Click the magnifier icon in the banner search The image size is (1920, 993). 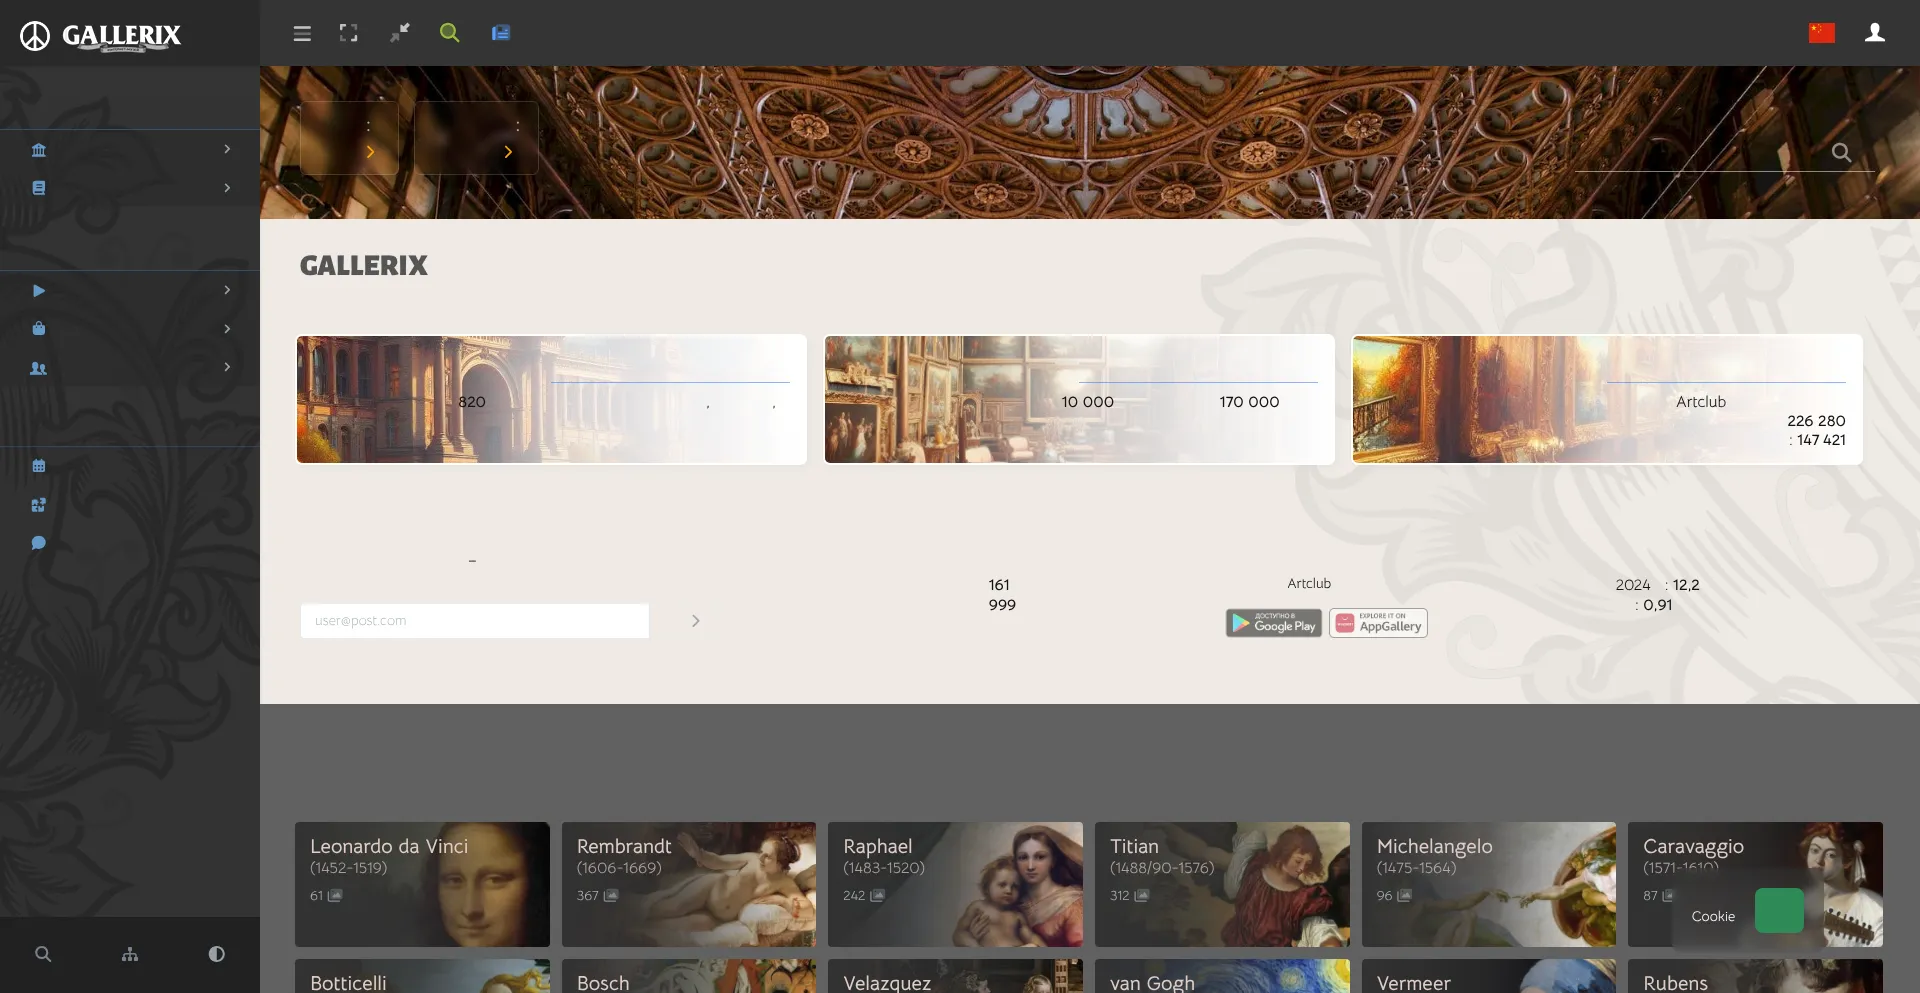[1841, 152]
